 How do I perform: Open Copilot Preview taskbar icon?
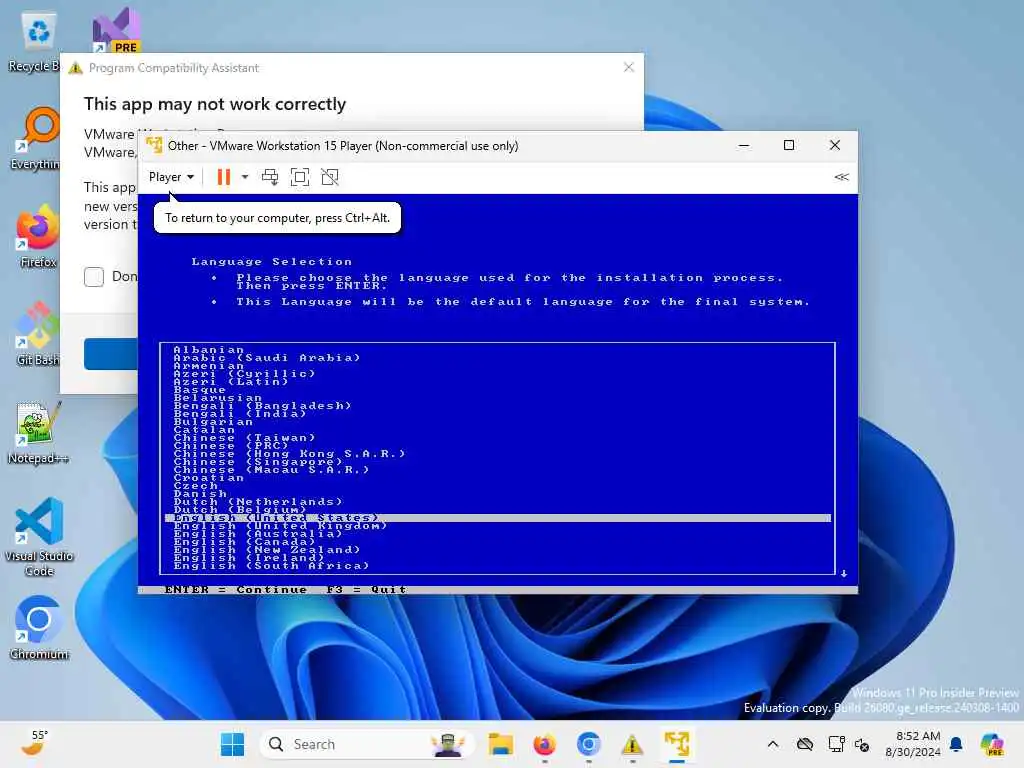pyautogui.click(x=992, y=744)
